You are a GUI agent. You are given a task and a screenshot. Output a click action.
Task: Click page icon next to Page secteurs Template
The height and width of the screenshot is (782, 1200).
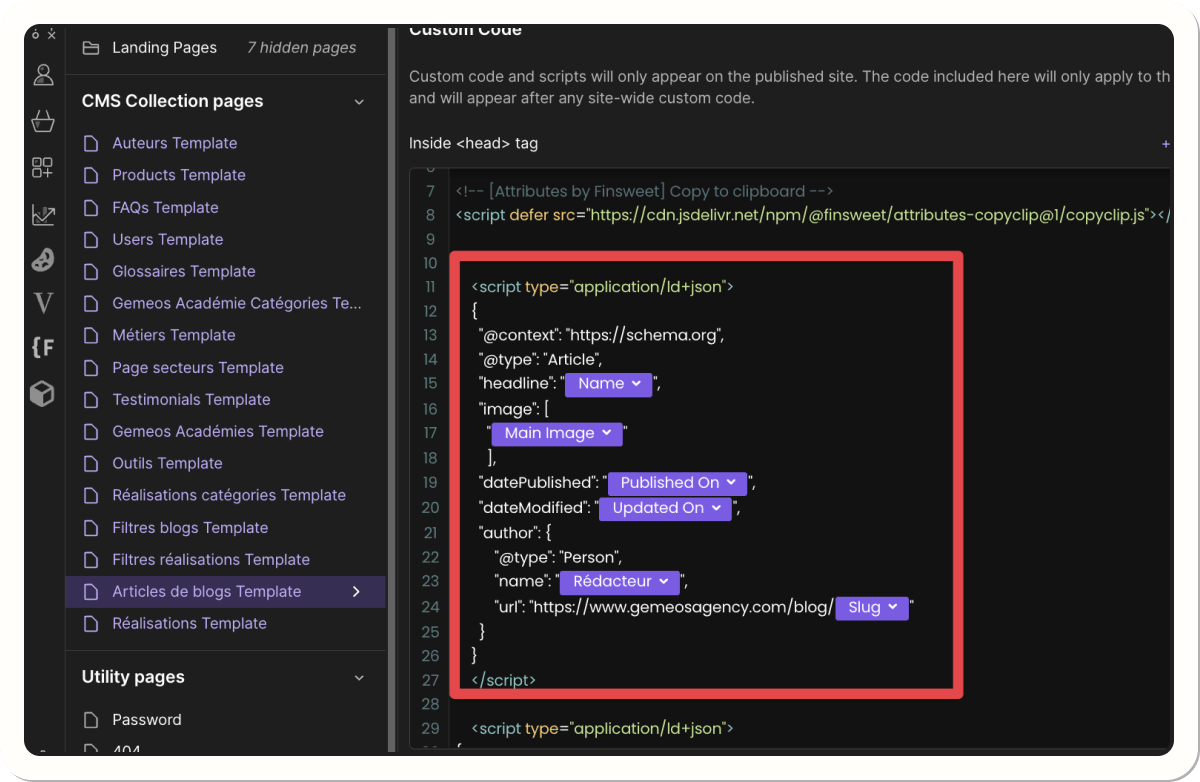tap(91, 367)
